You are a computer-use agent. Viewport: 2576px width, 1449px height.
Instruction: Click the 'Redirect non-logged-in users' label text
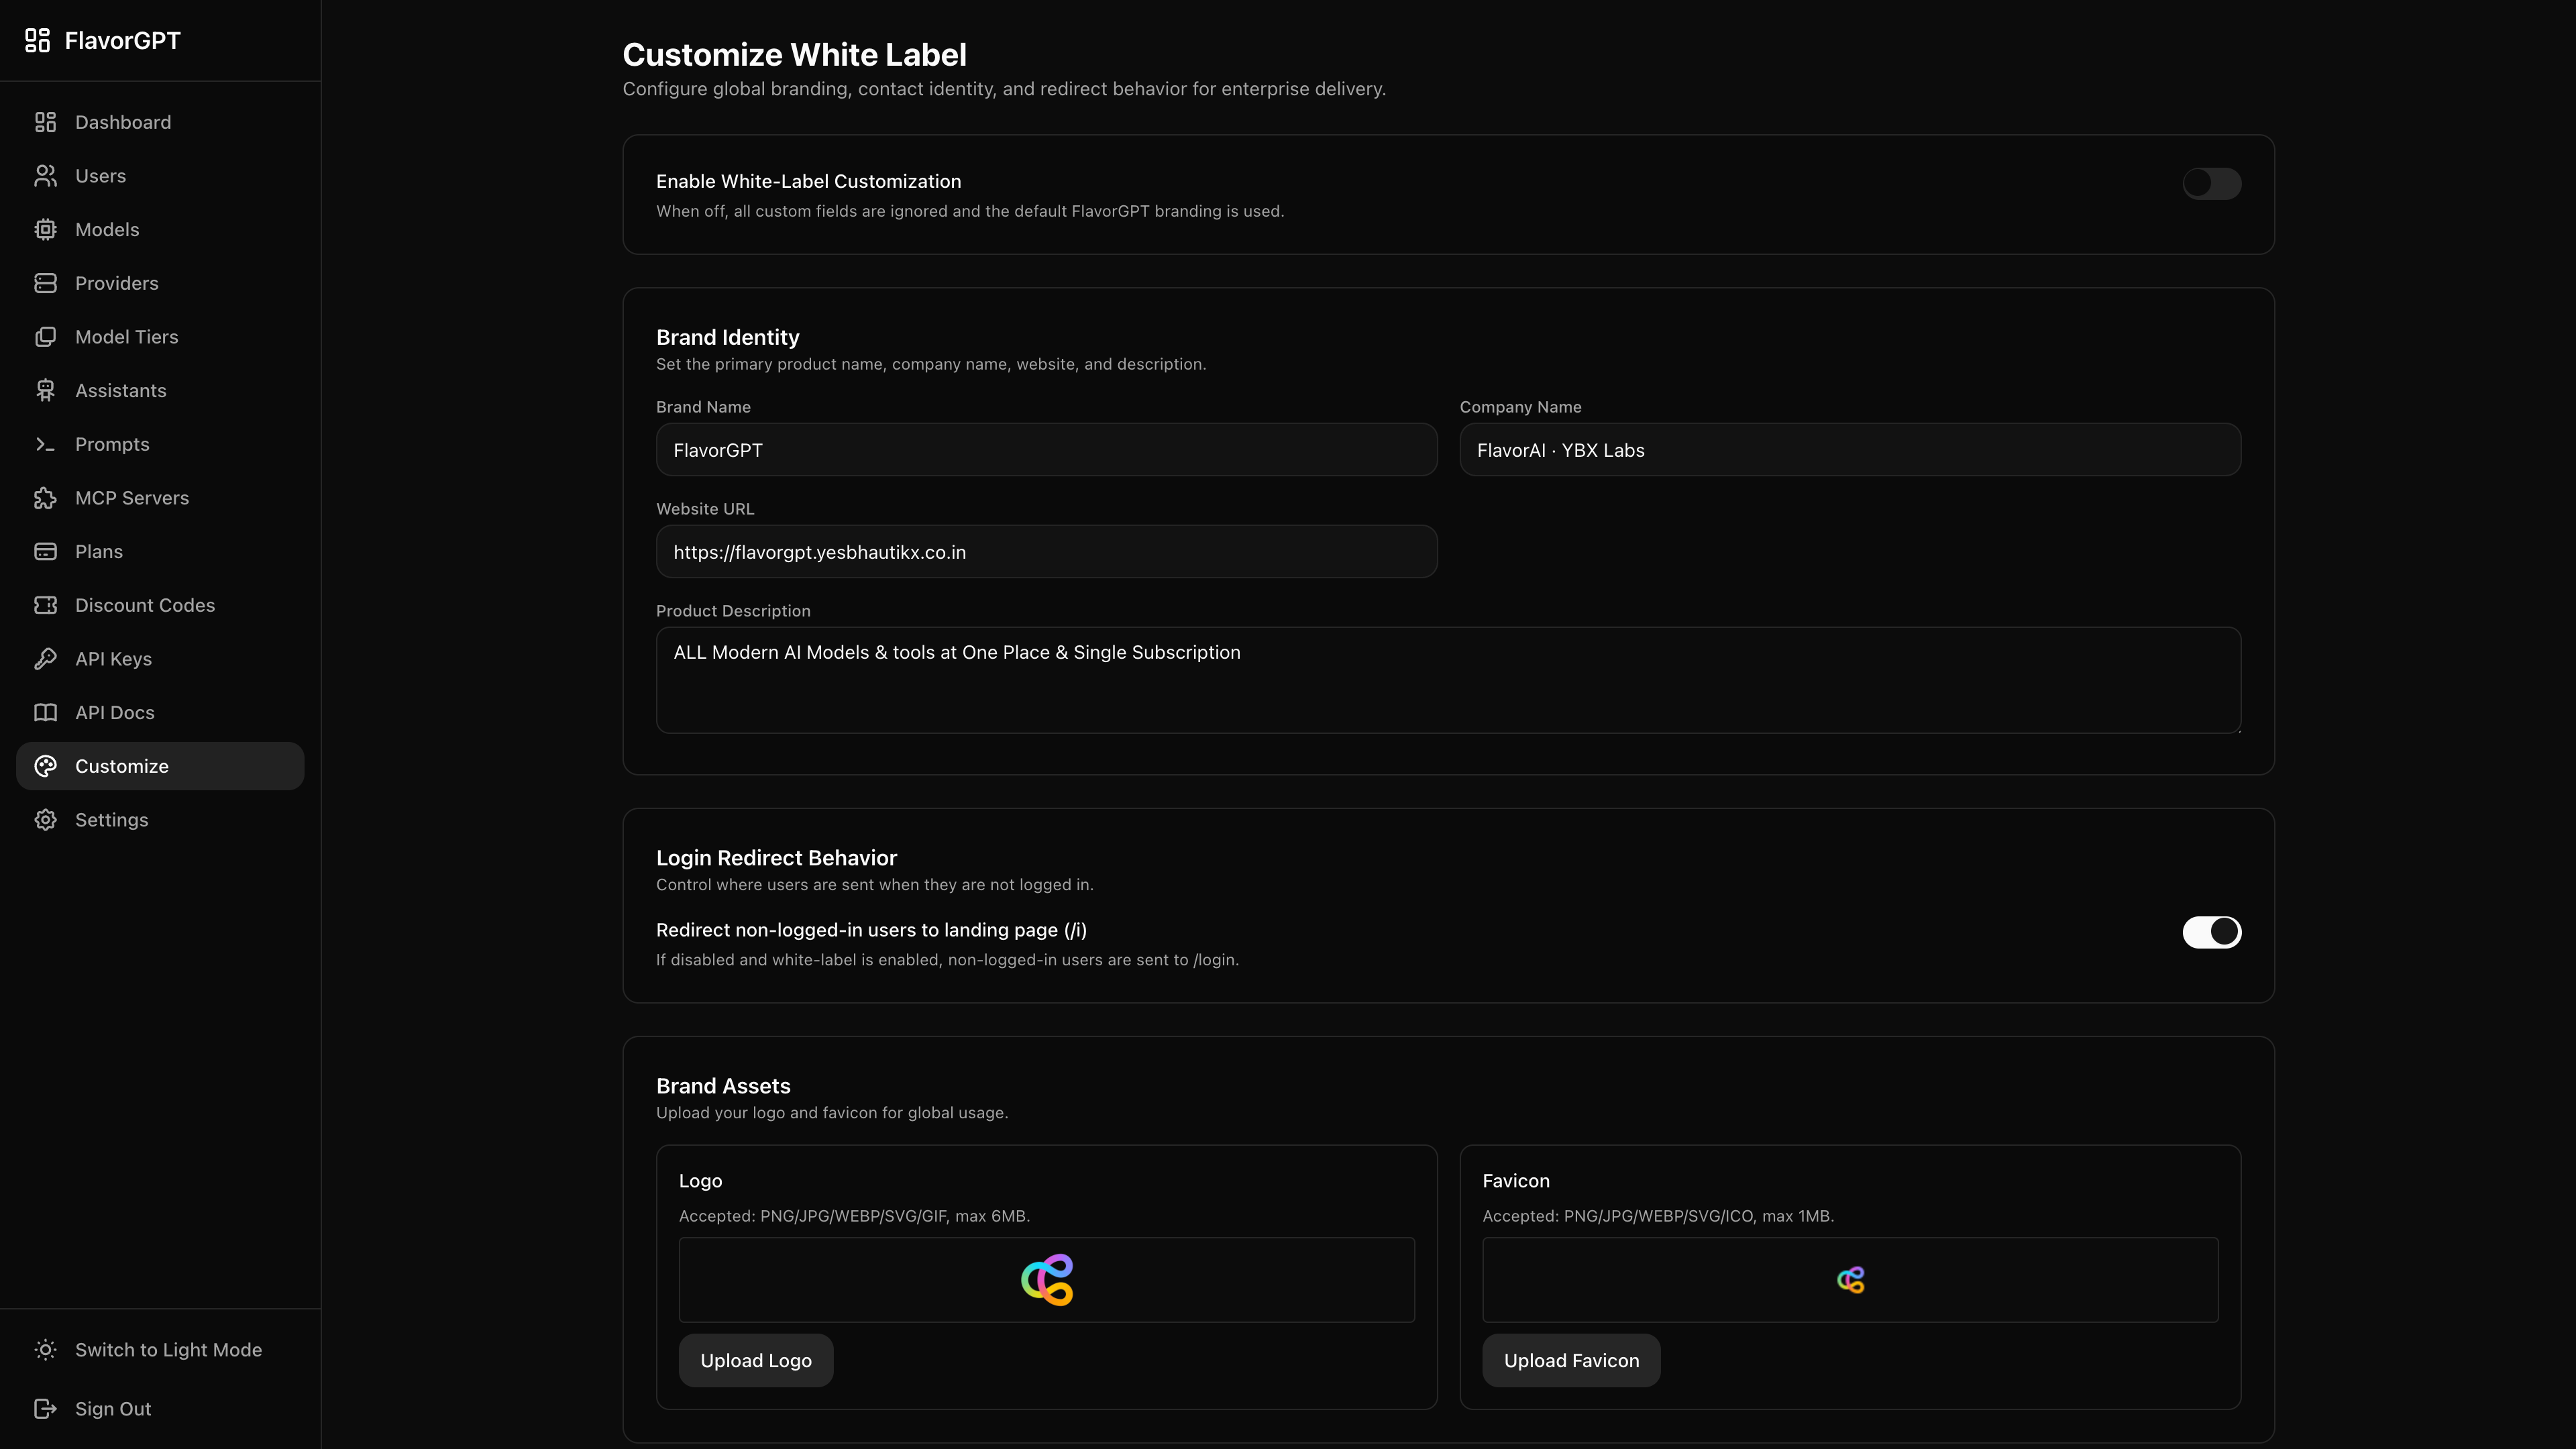[871, 930]
